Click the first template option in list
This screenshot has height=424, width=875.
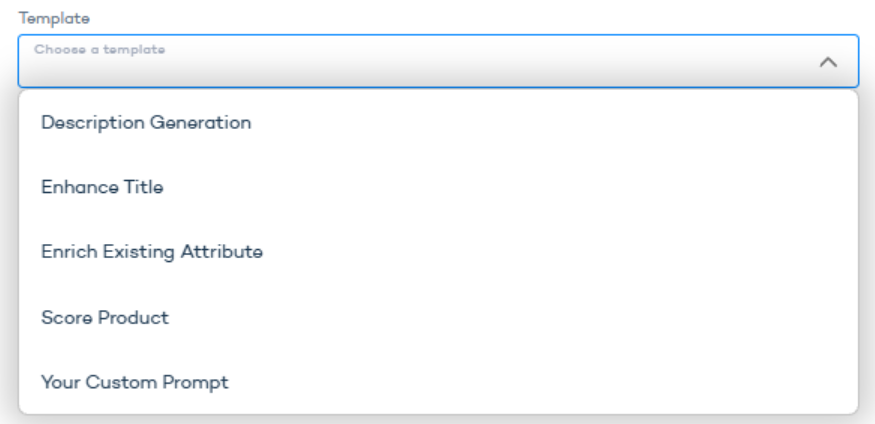146,123
